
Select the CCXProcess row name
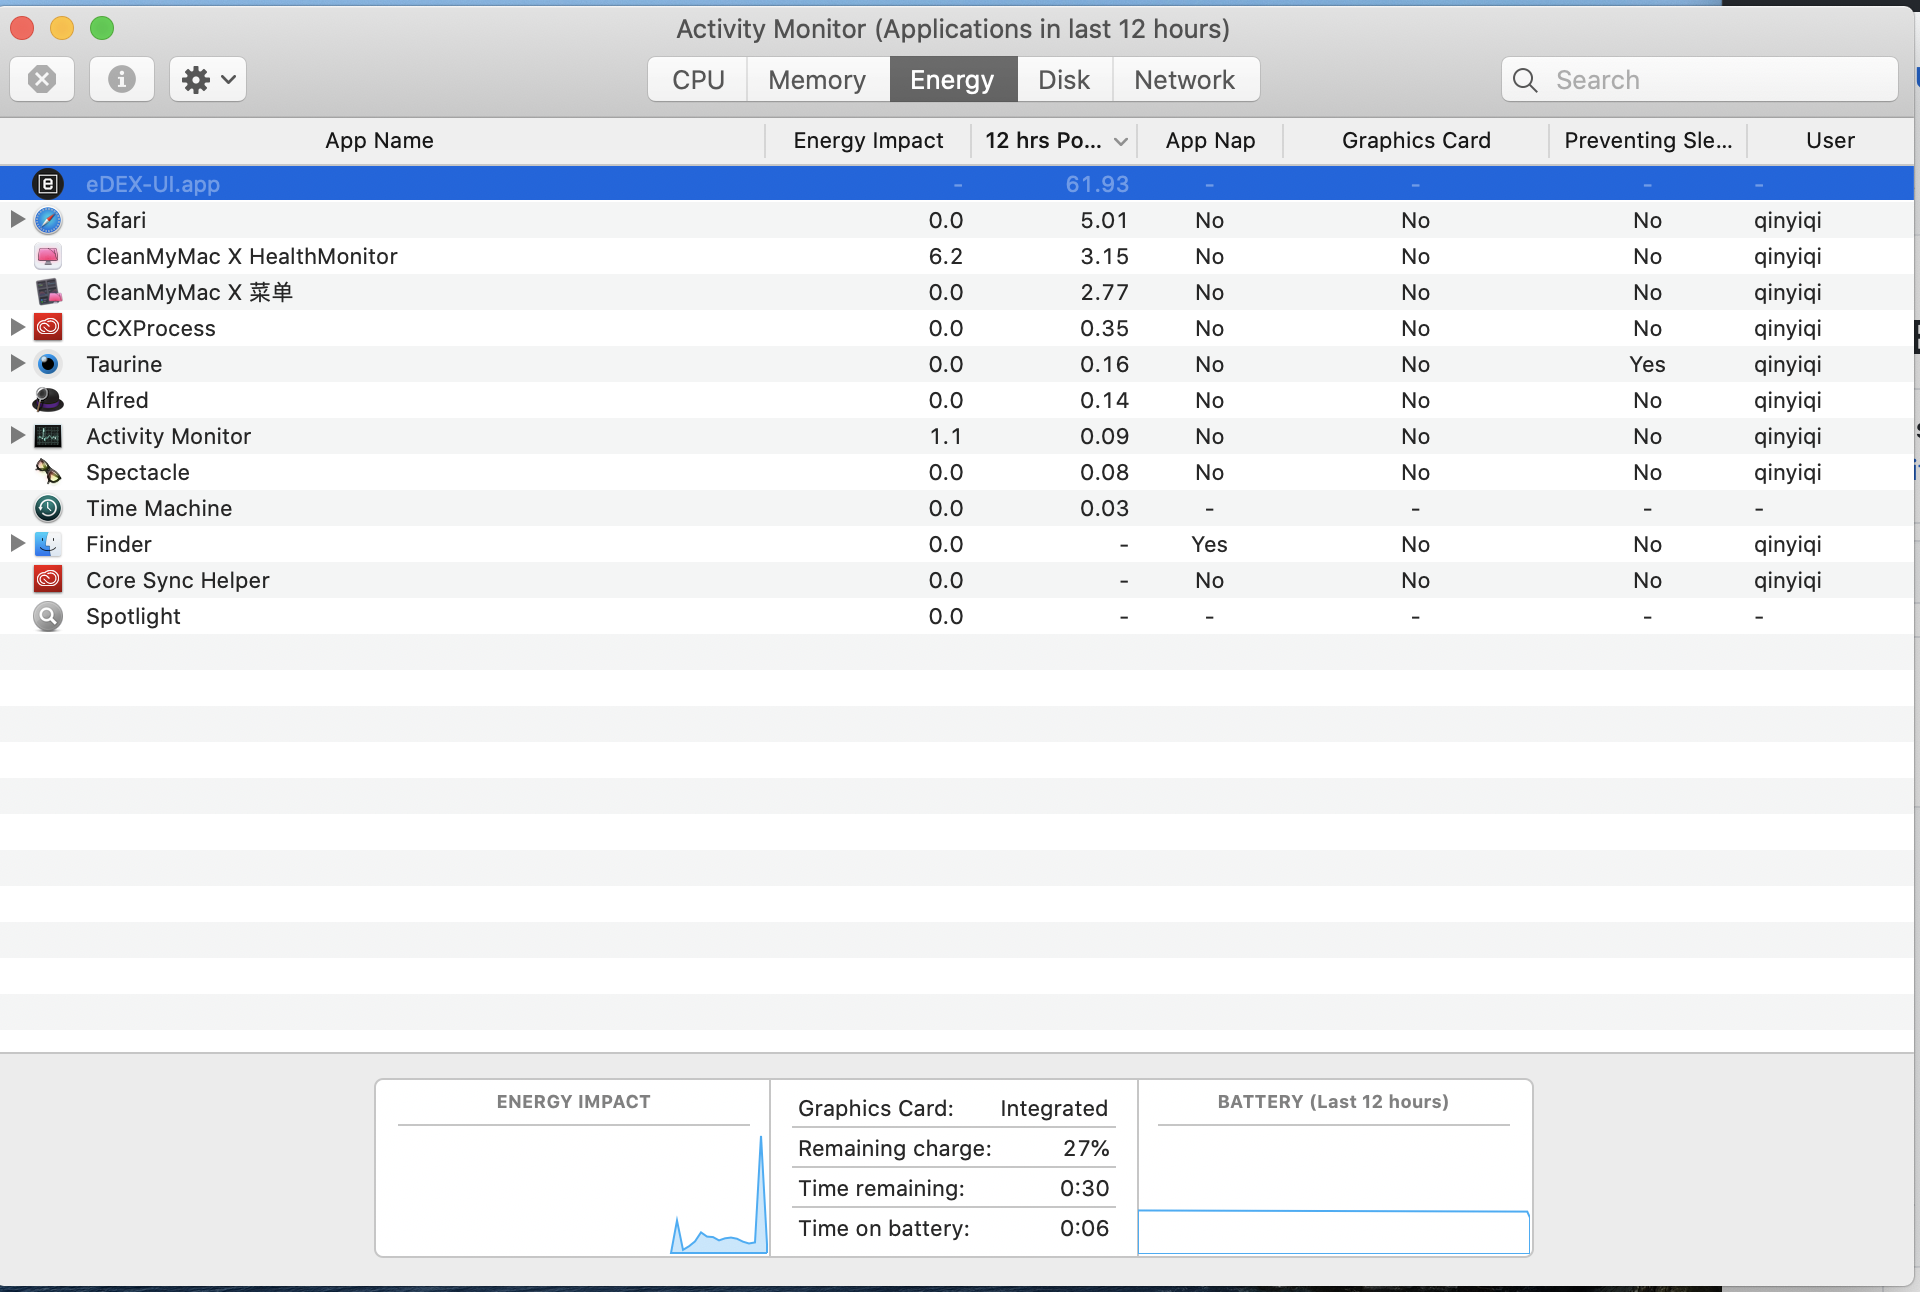tap(151, 328)
